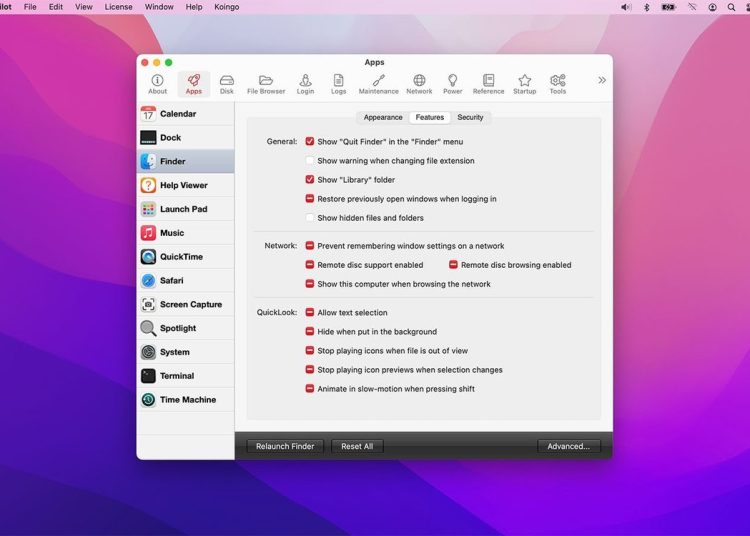Click the Relaunch Finder button

tap(285, 446)
